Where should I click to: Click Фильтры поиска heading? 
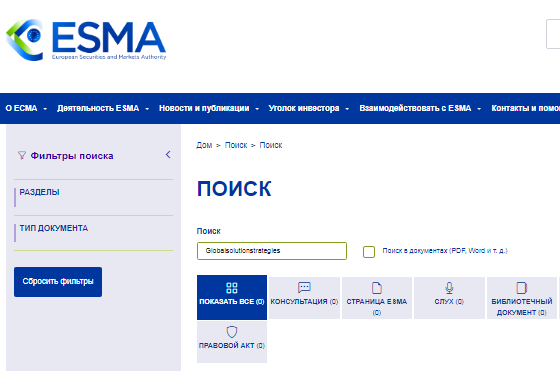(72, 156)
